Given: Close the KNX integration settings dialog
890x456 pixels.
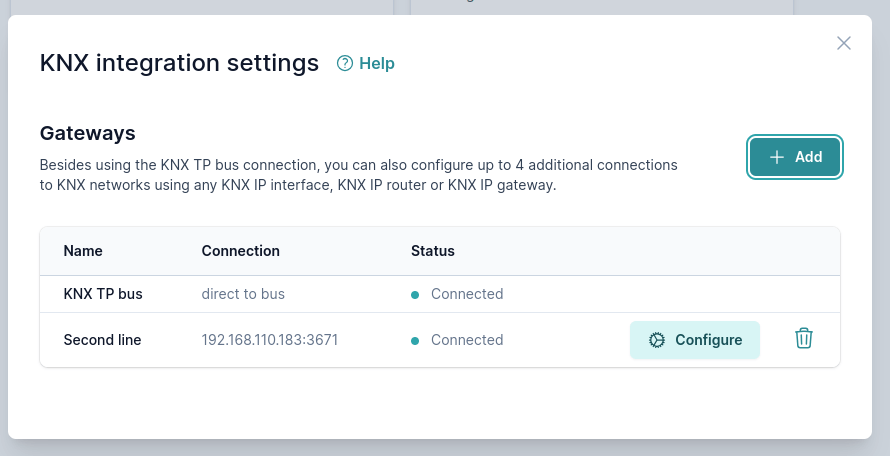Looking at the screenshot, I should pyautogui.click(x=844, y=43).
